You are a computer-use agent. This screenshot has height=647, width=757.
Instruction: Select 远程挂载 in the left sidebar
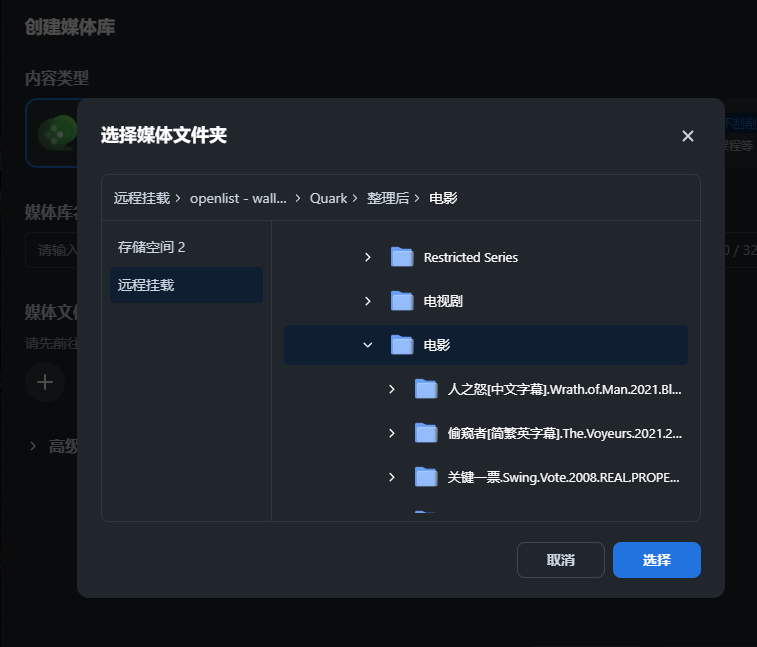(x=186, y=285)
